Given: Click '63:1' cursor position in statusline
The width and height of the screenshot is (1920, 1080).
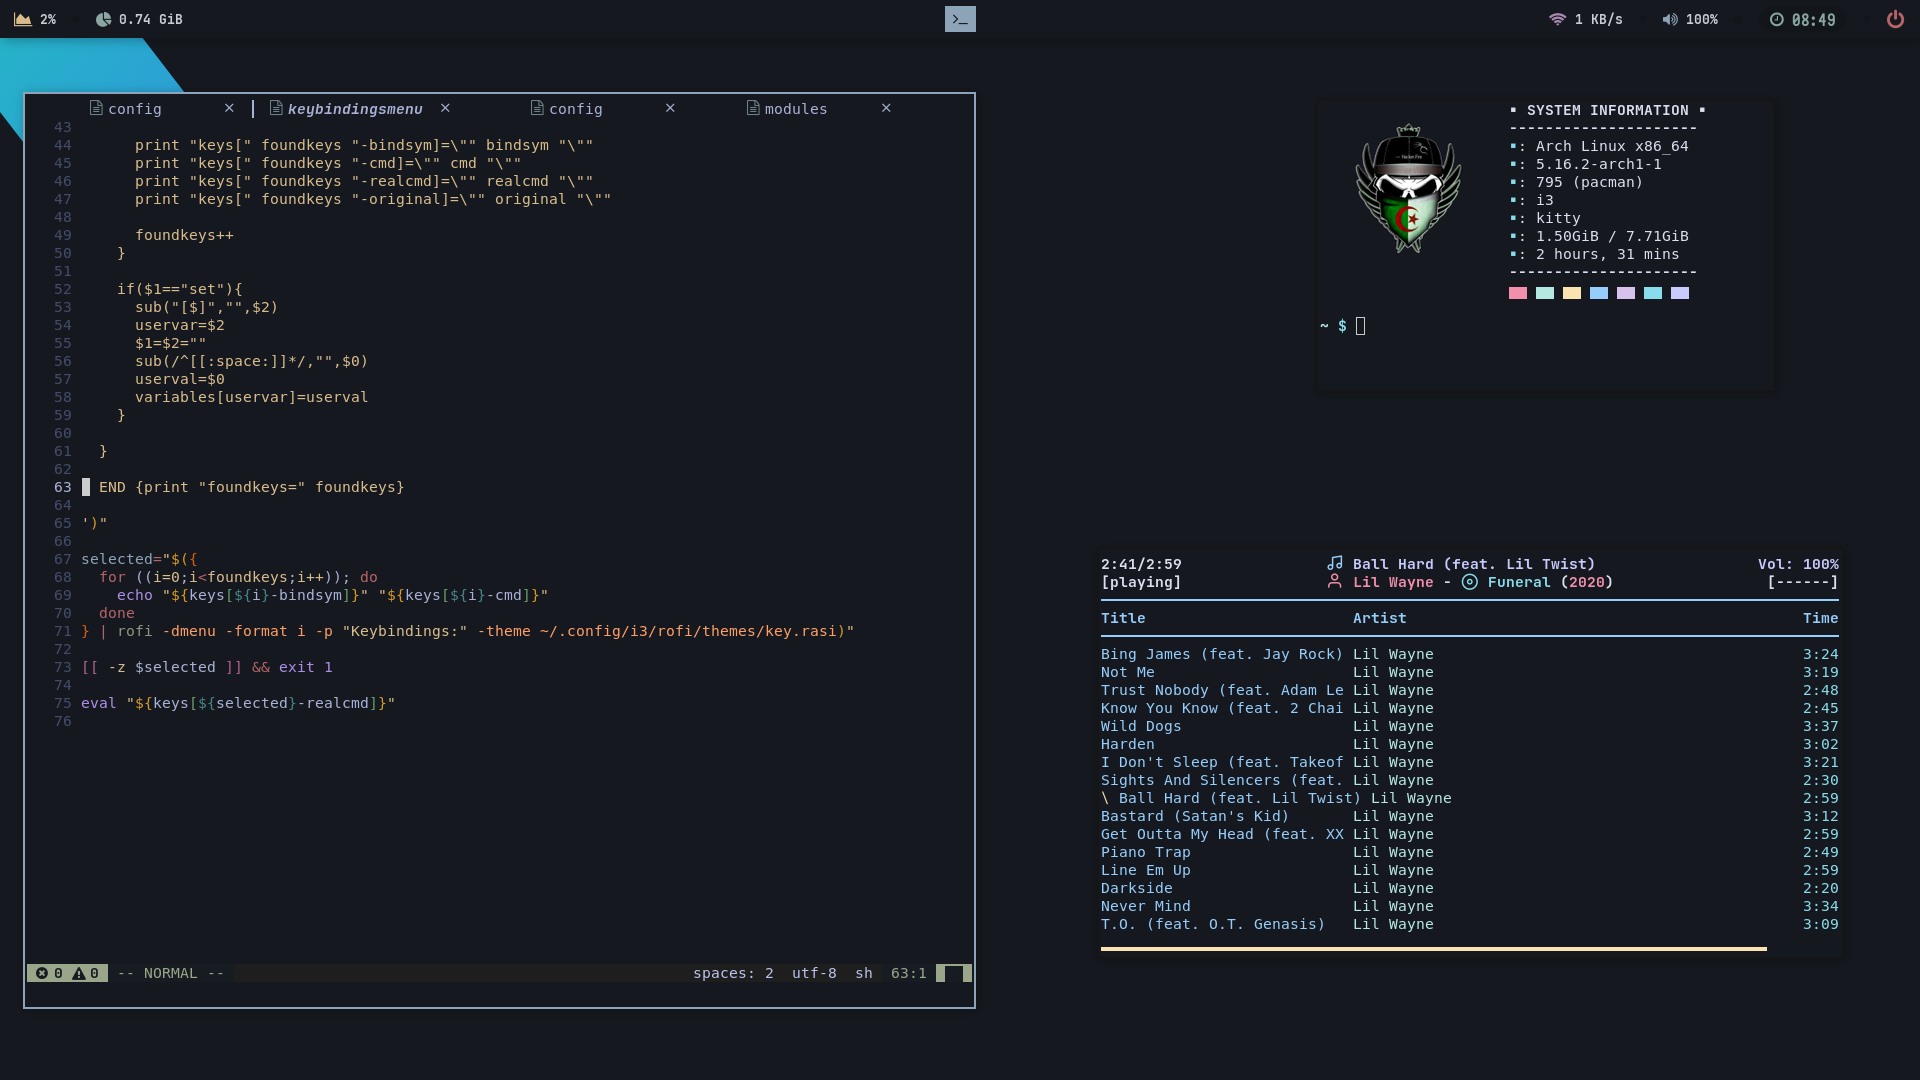Looking at the screenshot, I should [x=909, y=973].
